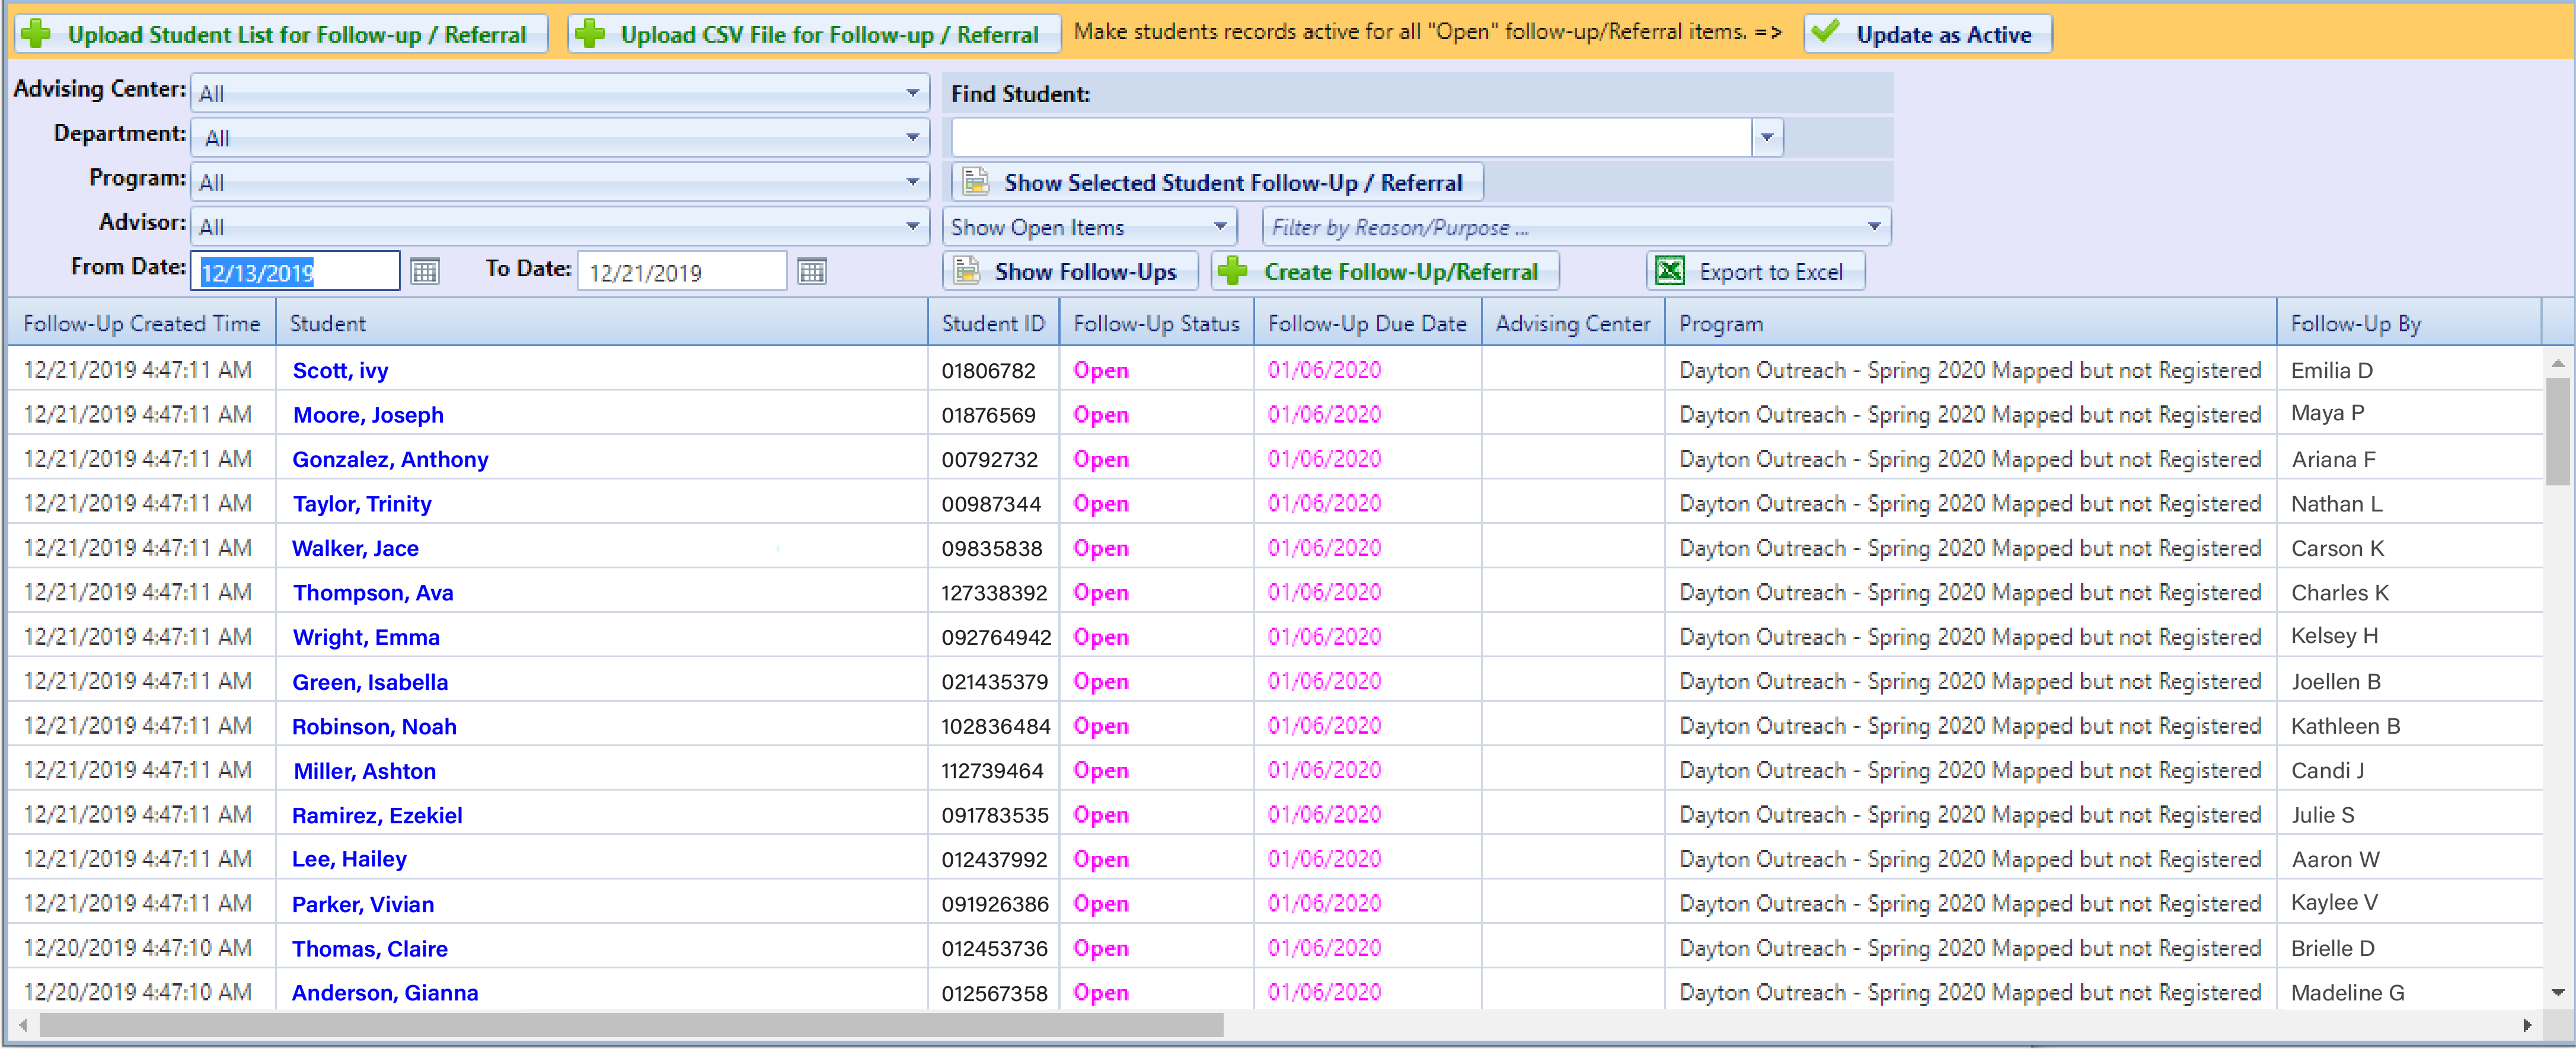
Task: Click the document icon on Show Selected Student Follow-Up
Action: tap(975, 182)
